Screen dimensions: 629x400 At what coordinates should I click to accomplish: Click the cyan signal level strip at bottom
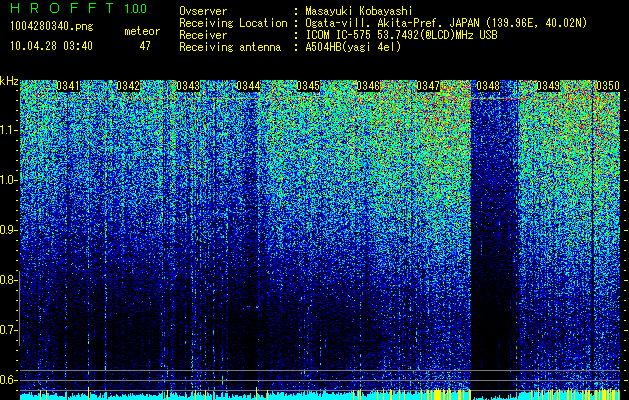click(320, 396)
